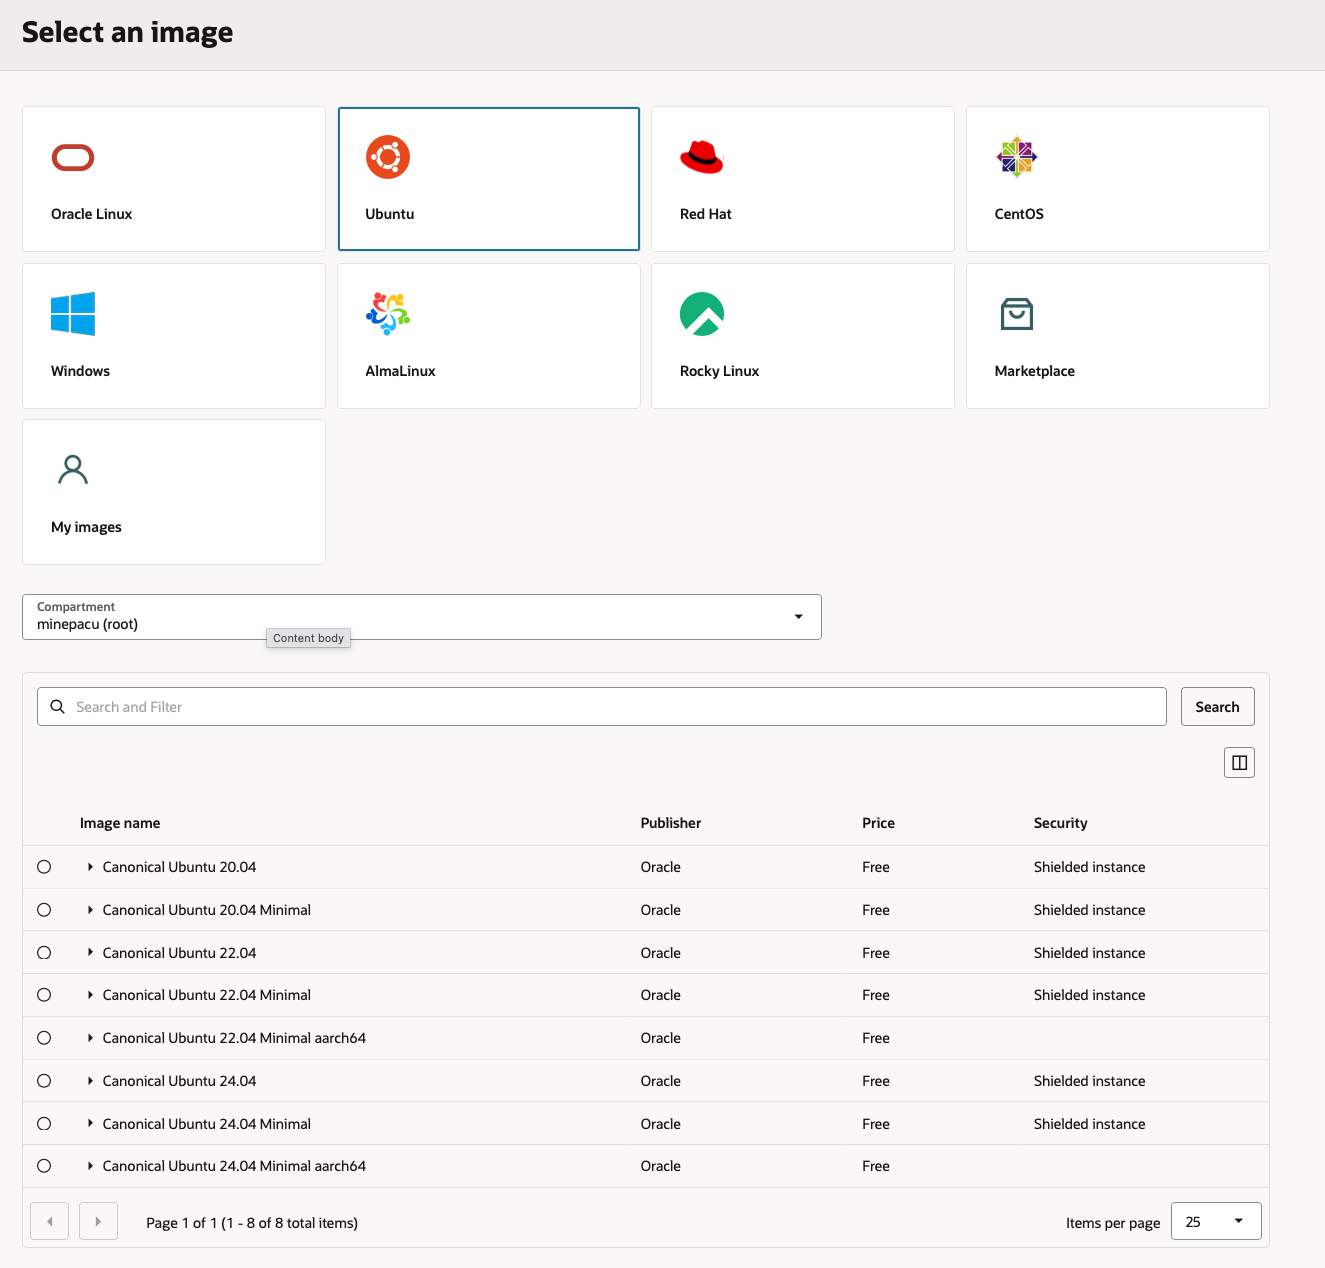Pick the Windows logo icon

coord(73,314)
